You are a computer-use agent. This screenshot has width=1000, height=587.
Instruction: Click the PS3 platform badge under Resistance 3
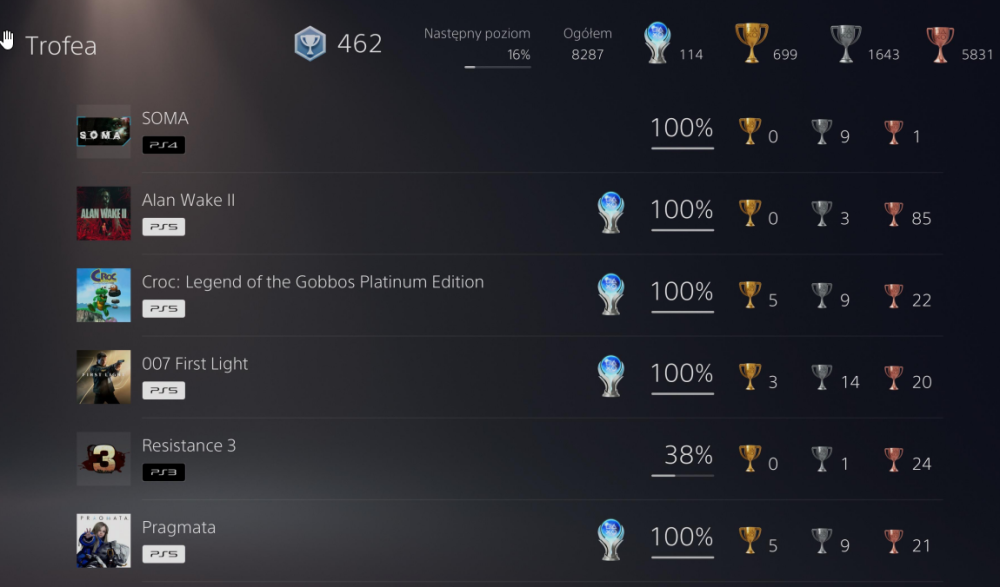(x=163, y=472)
